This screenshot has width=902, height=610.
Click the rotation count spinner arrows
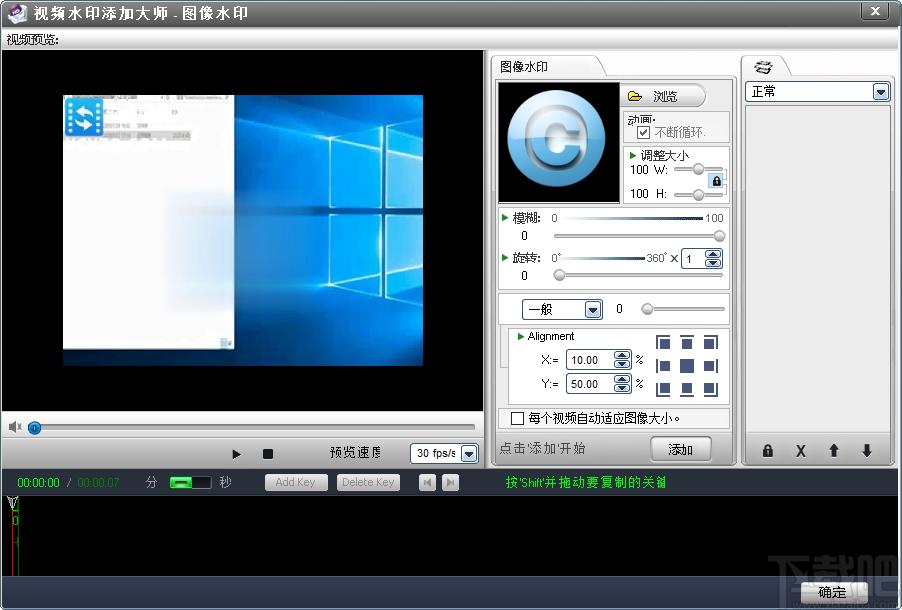(713, 258)
